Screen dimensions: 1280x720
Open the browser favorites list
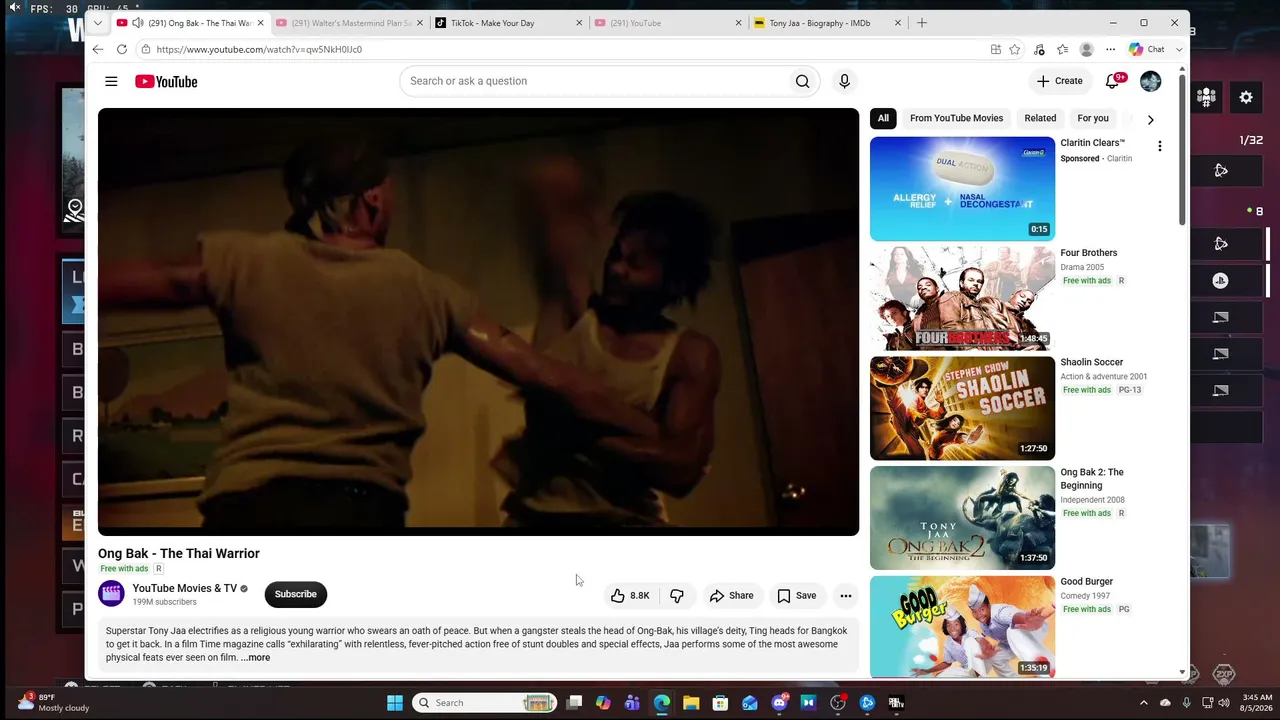[x=1062, y=49]
